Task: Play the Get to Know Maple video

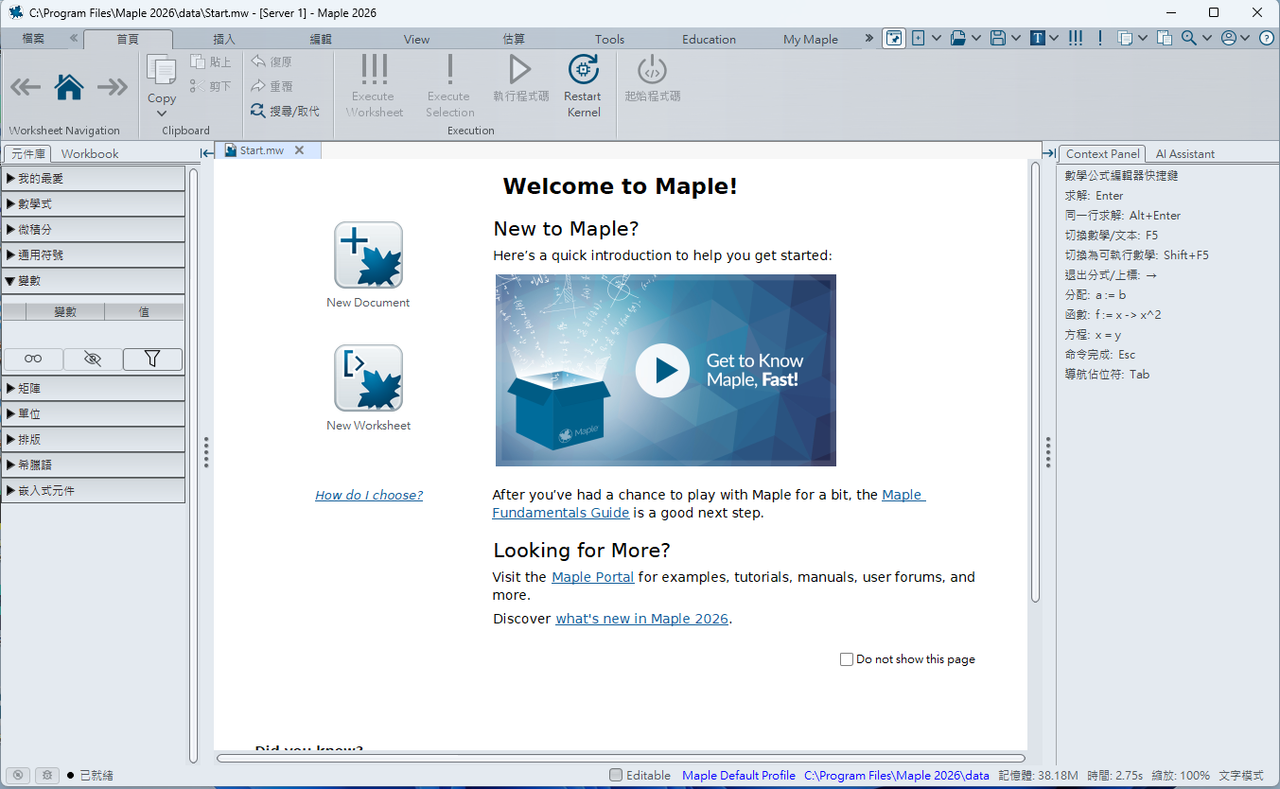Action: point(663,371)
